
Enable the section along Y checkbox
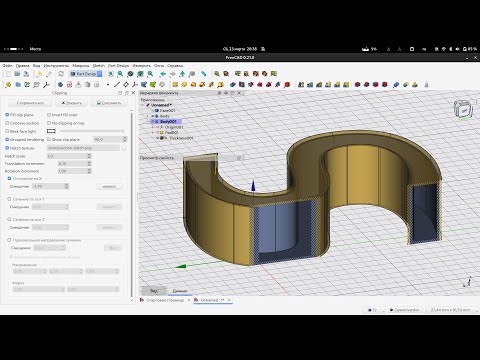(x=9, y=199)
